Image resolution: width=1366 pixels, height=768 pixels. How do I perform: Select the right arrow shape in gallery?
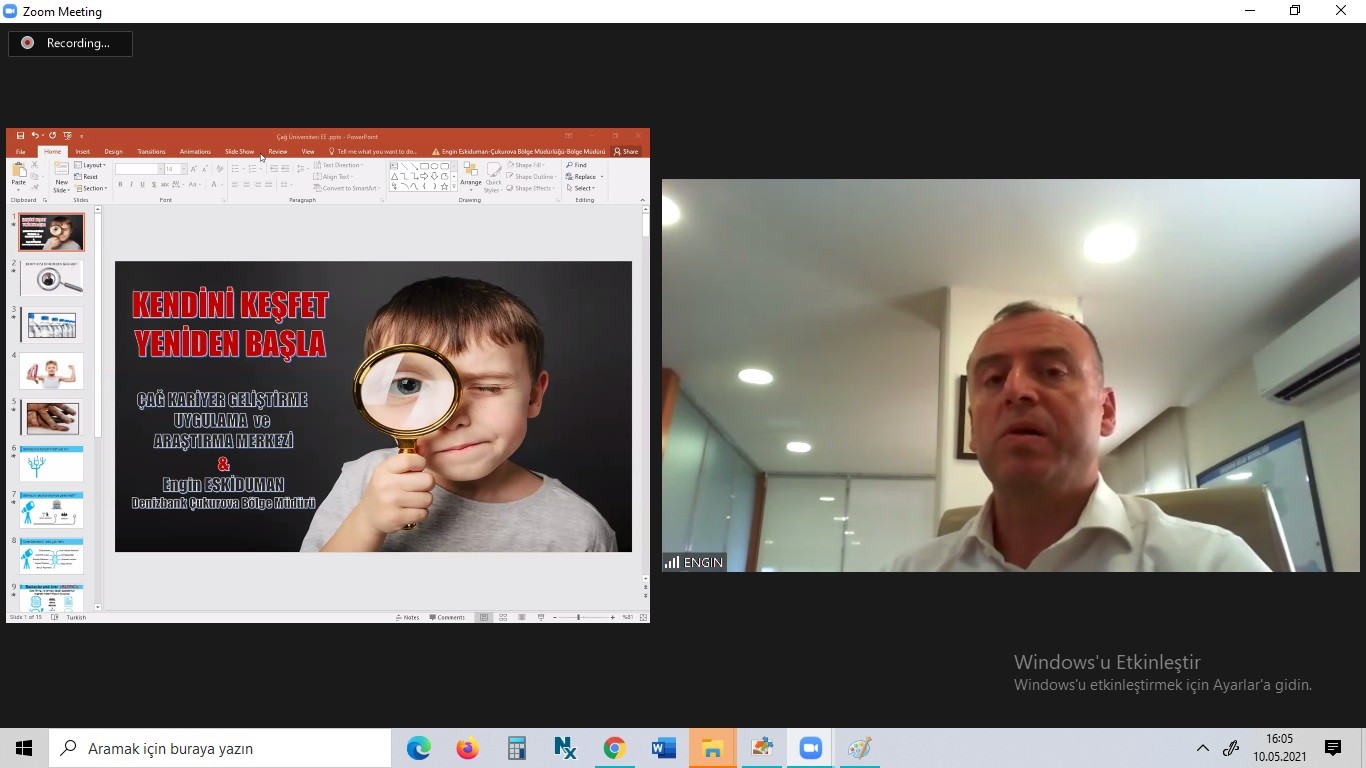424,176
